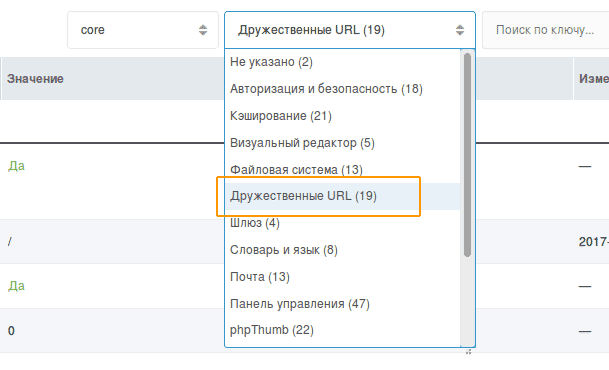
Task: Collapse the Дружественные URL (19) area dropdown
Action: [x=350, y=30]
